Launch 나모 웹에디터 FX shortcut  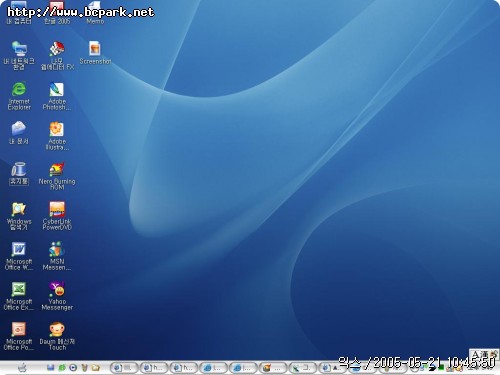[57, 55]
